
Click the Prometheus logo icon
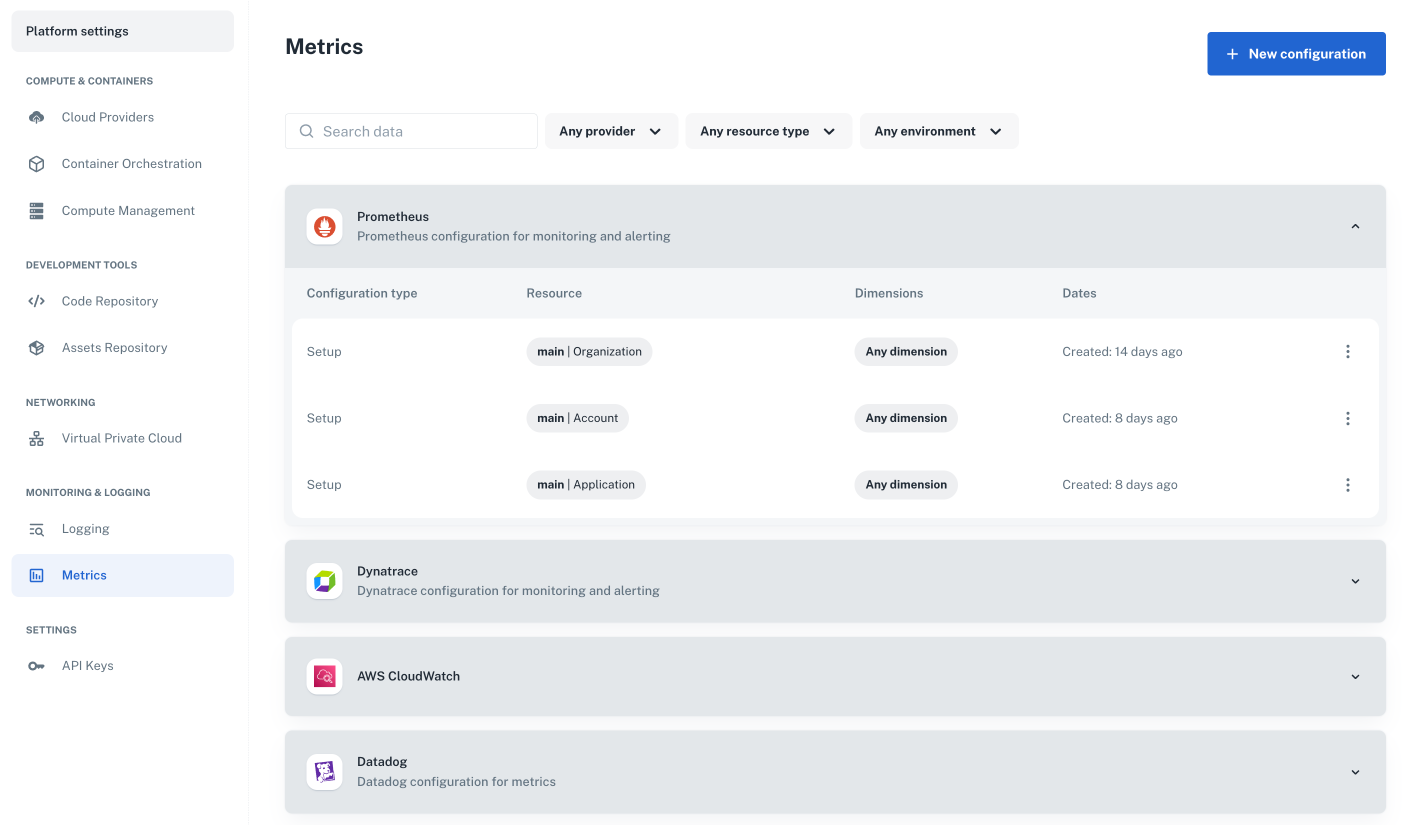324,226
